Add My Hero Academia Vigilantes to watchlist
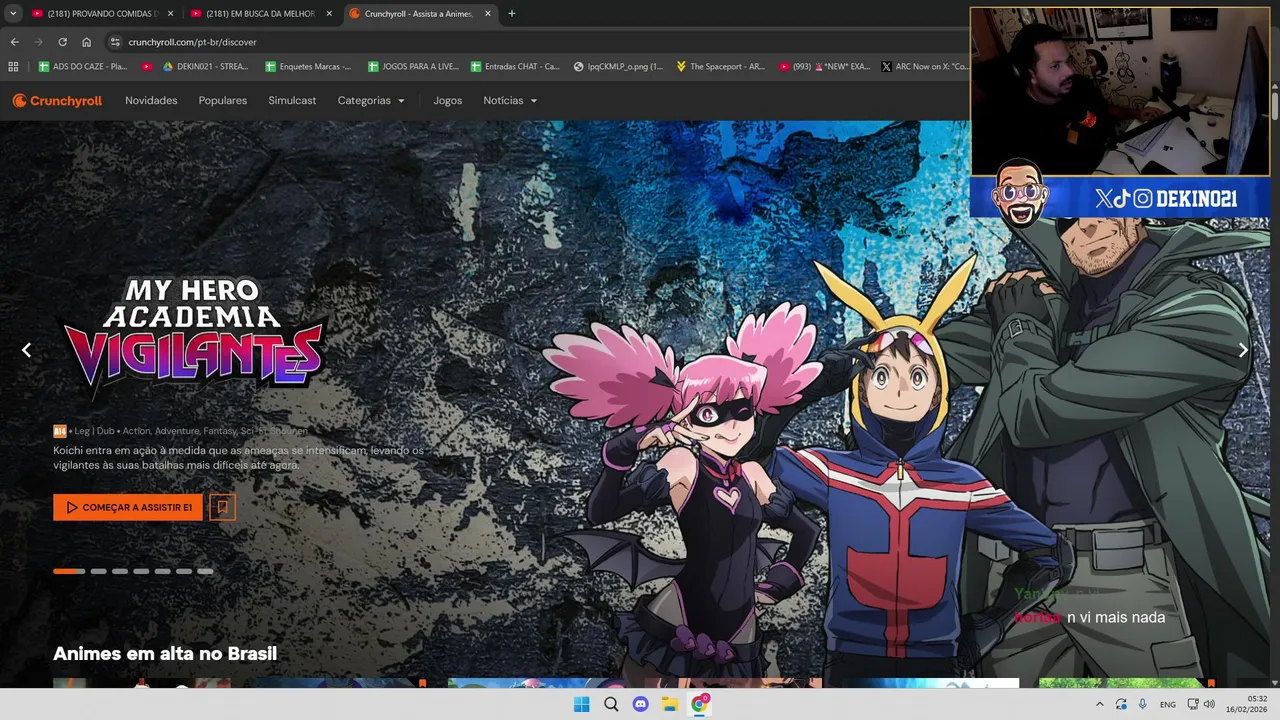Viewport: 1280px width, 720px height. point(222,507)
